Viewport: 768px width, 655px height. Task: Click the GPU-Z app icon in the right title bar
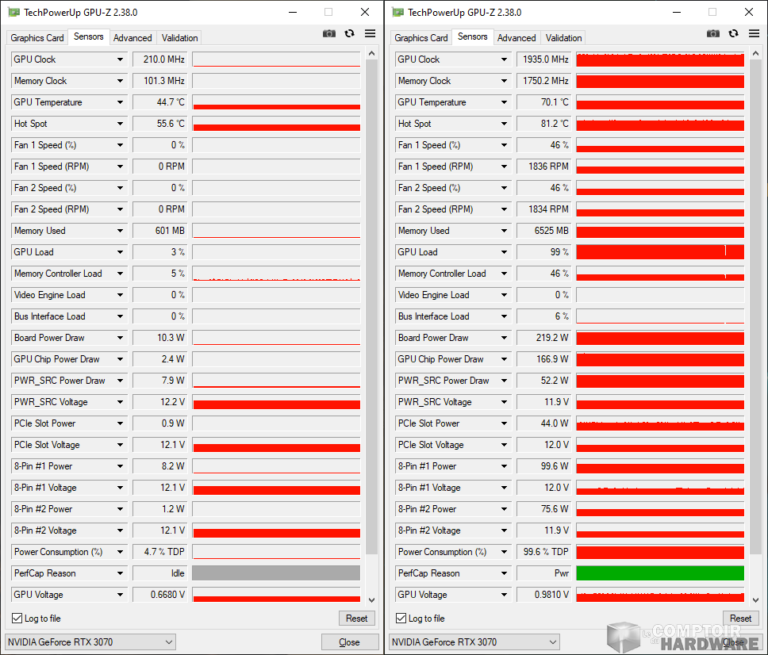tap(397, 12)
